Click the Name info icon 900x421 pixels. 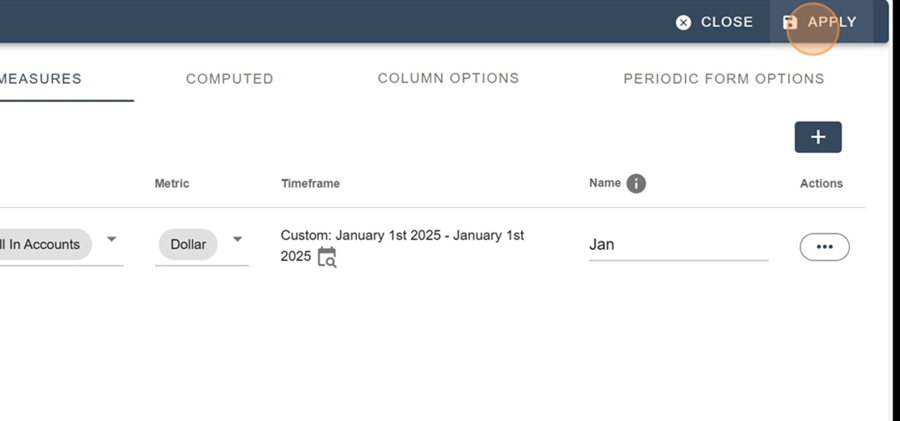[636, 184]
